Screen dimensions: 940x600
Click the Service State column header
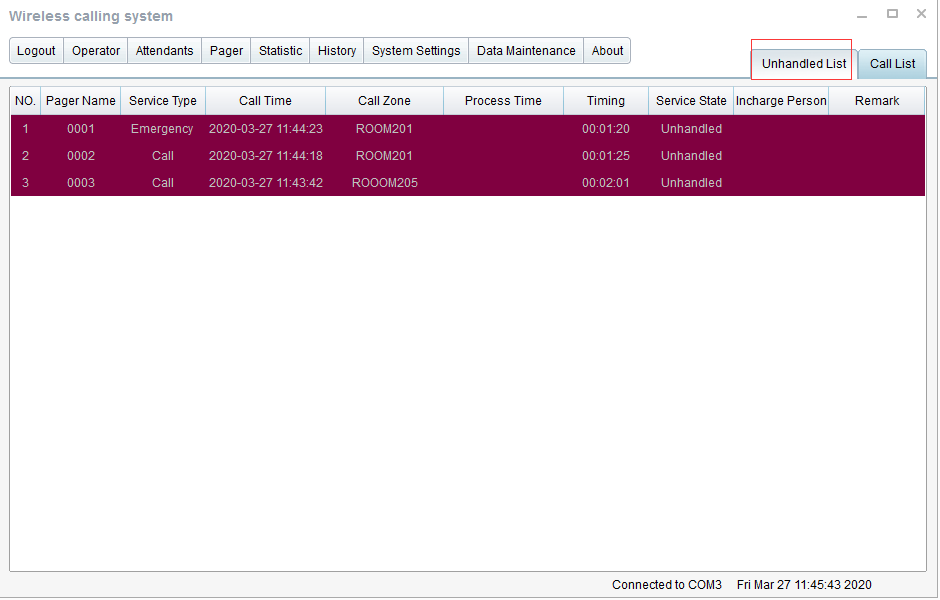click(x=691, y=101)
